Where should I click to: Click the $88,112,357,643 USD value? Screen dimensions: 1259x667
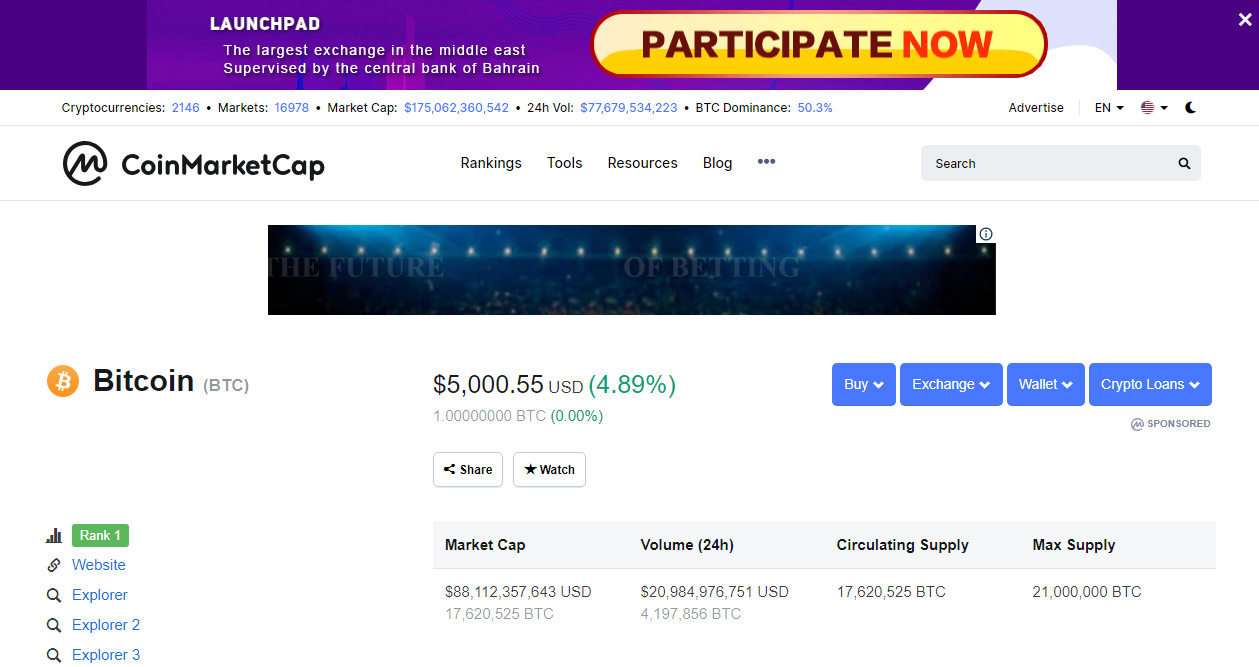[x=518, y=592]
